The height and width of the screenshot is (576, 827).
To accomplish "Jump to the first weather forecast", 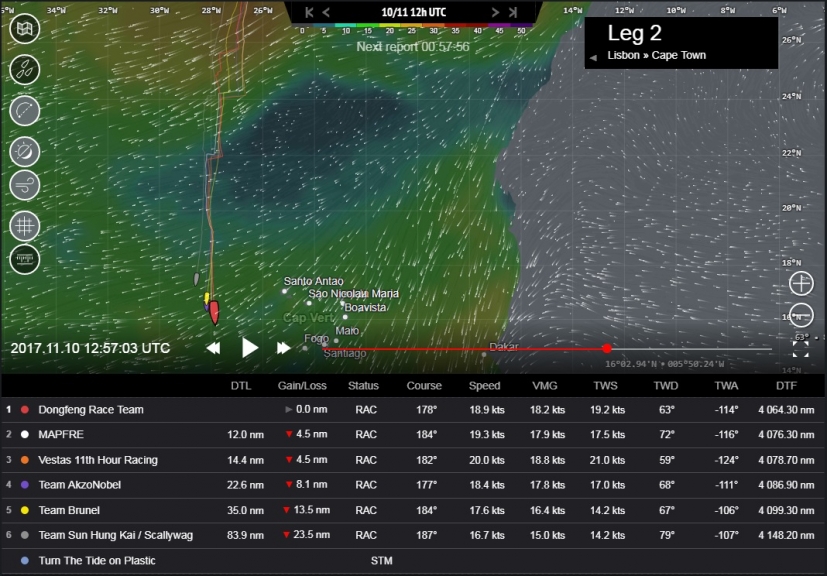I will [310, 12].
